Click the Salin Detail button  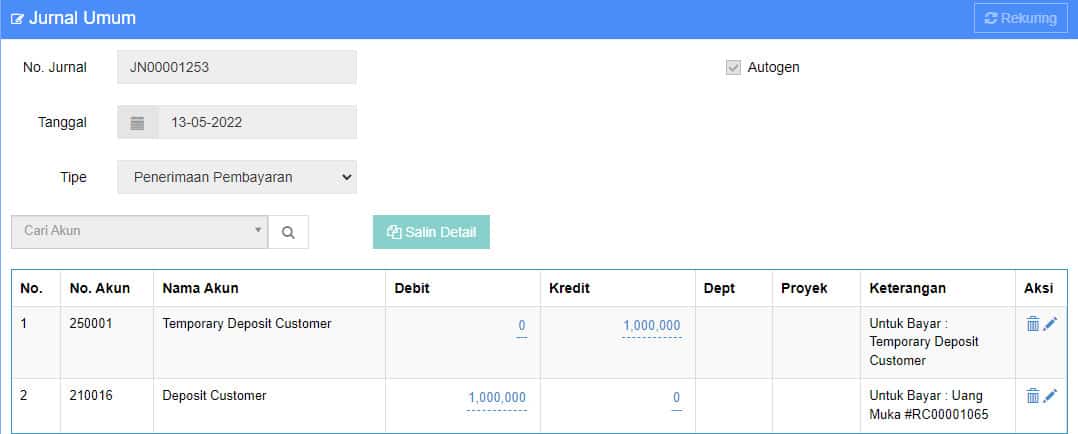[x=431, y=232]
